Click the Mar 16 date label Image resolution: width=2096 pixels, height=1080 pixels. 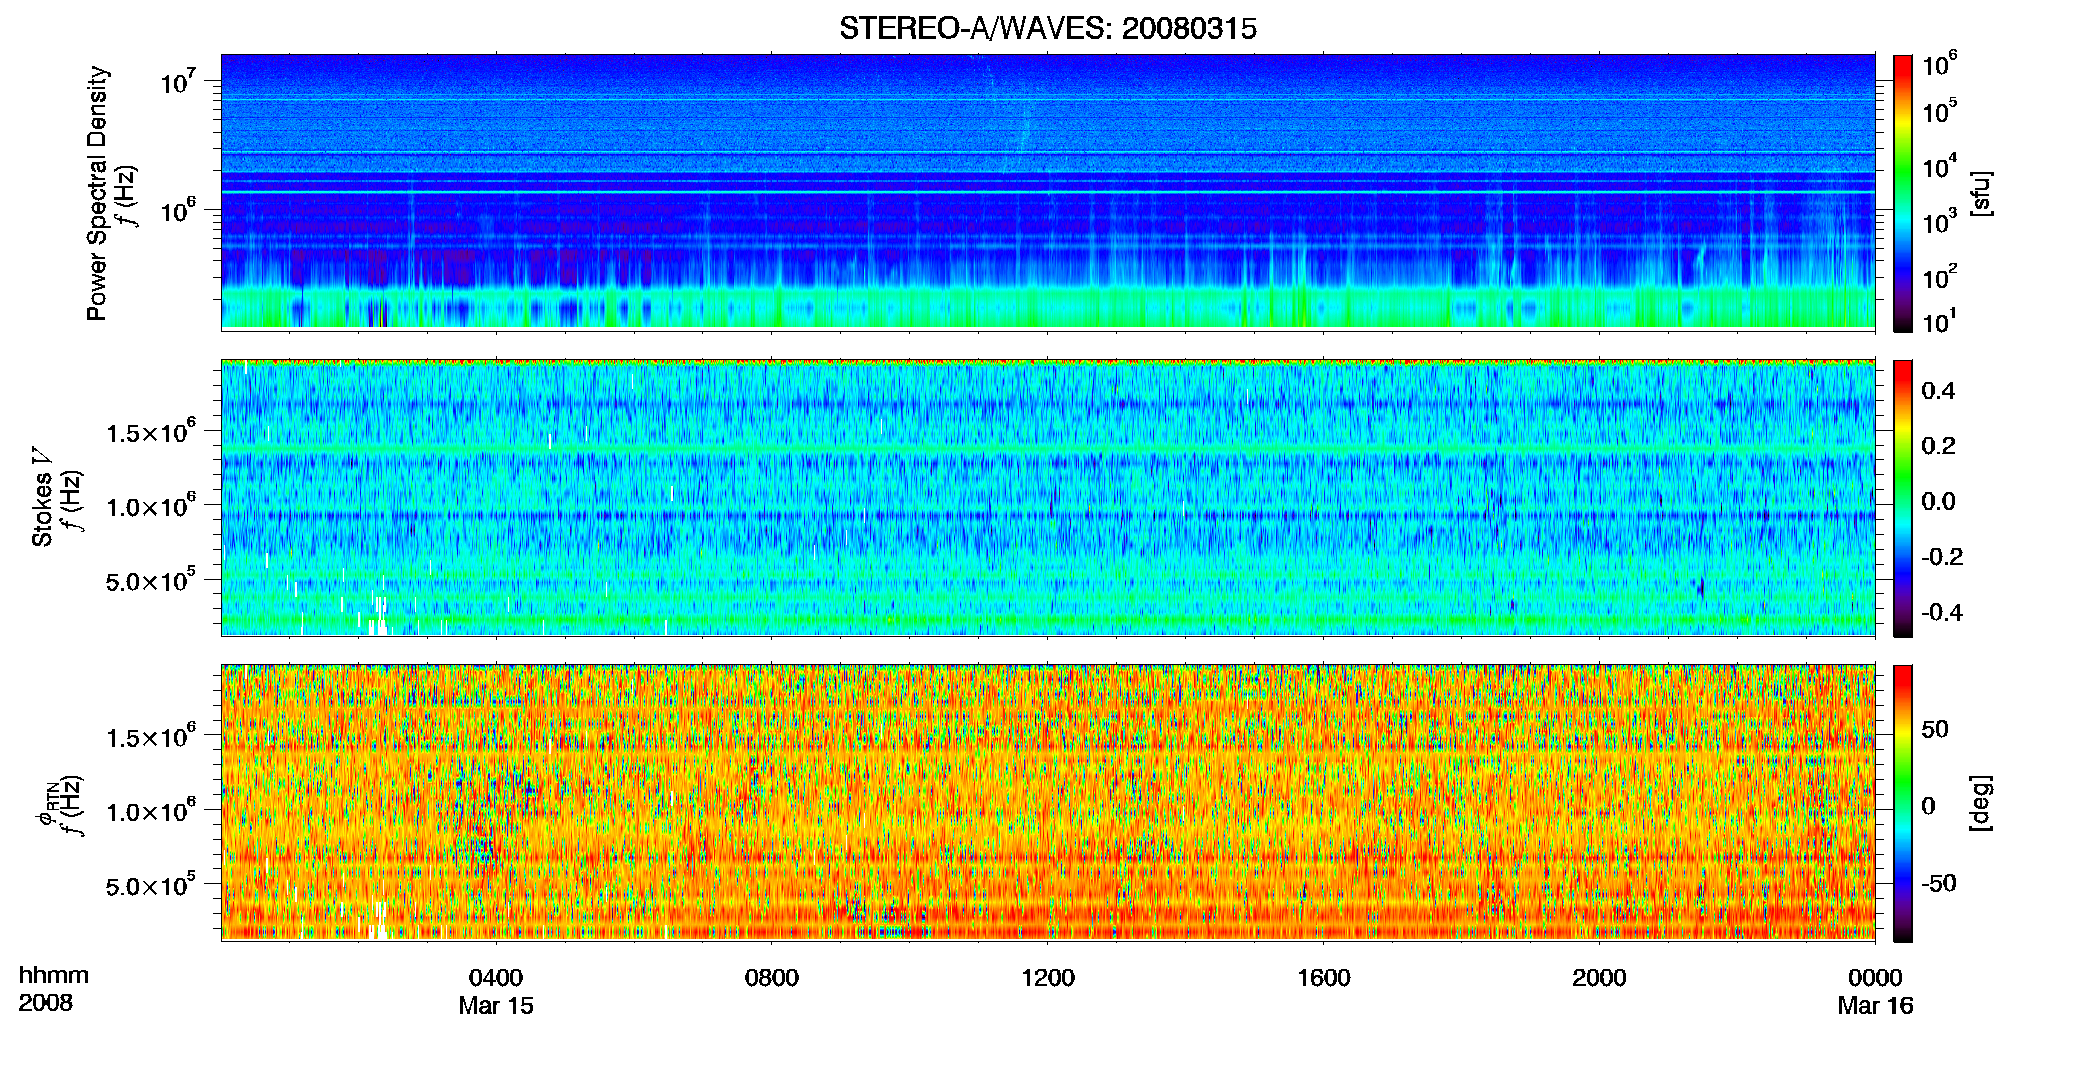[x=1875, y=1005]
